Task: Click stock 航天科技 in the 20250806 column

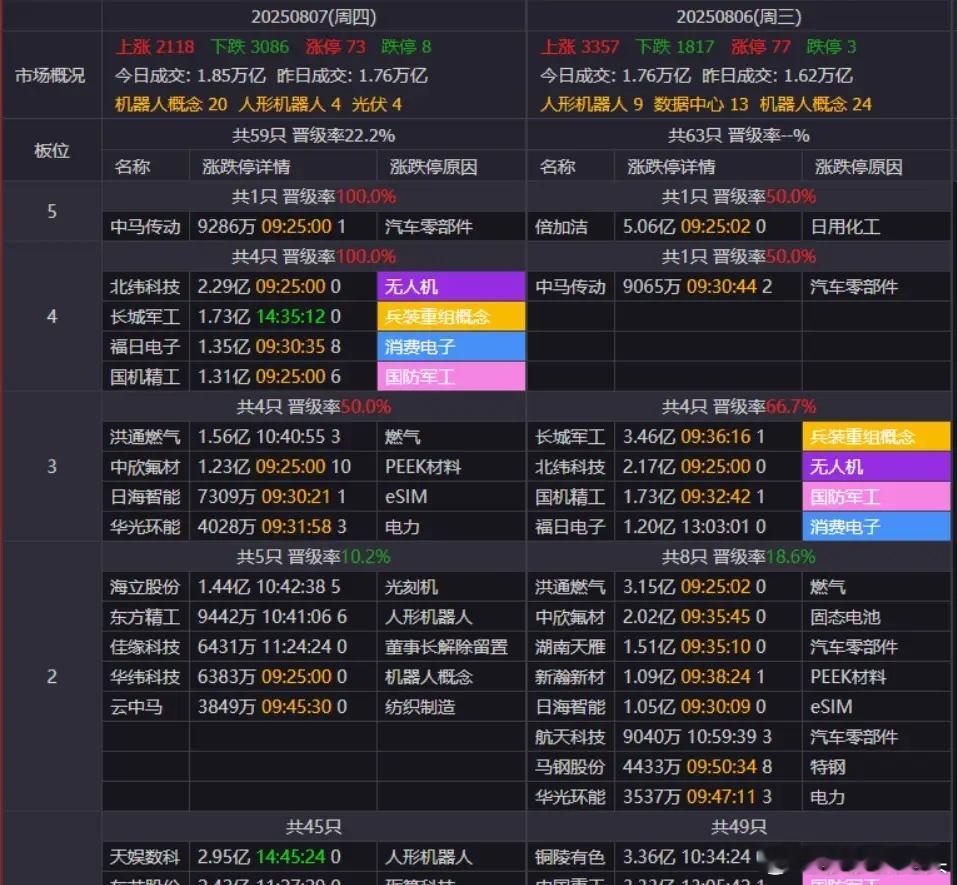Action: point(570,737)
